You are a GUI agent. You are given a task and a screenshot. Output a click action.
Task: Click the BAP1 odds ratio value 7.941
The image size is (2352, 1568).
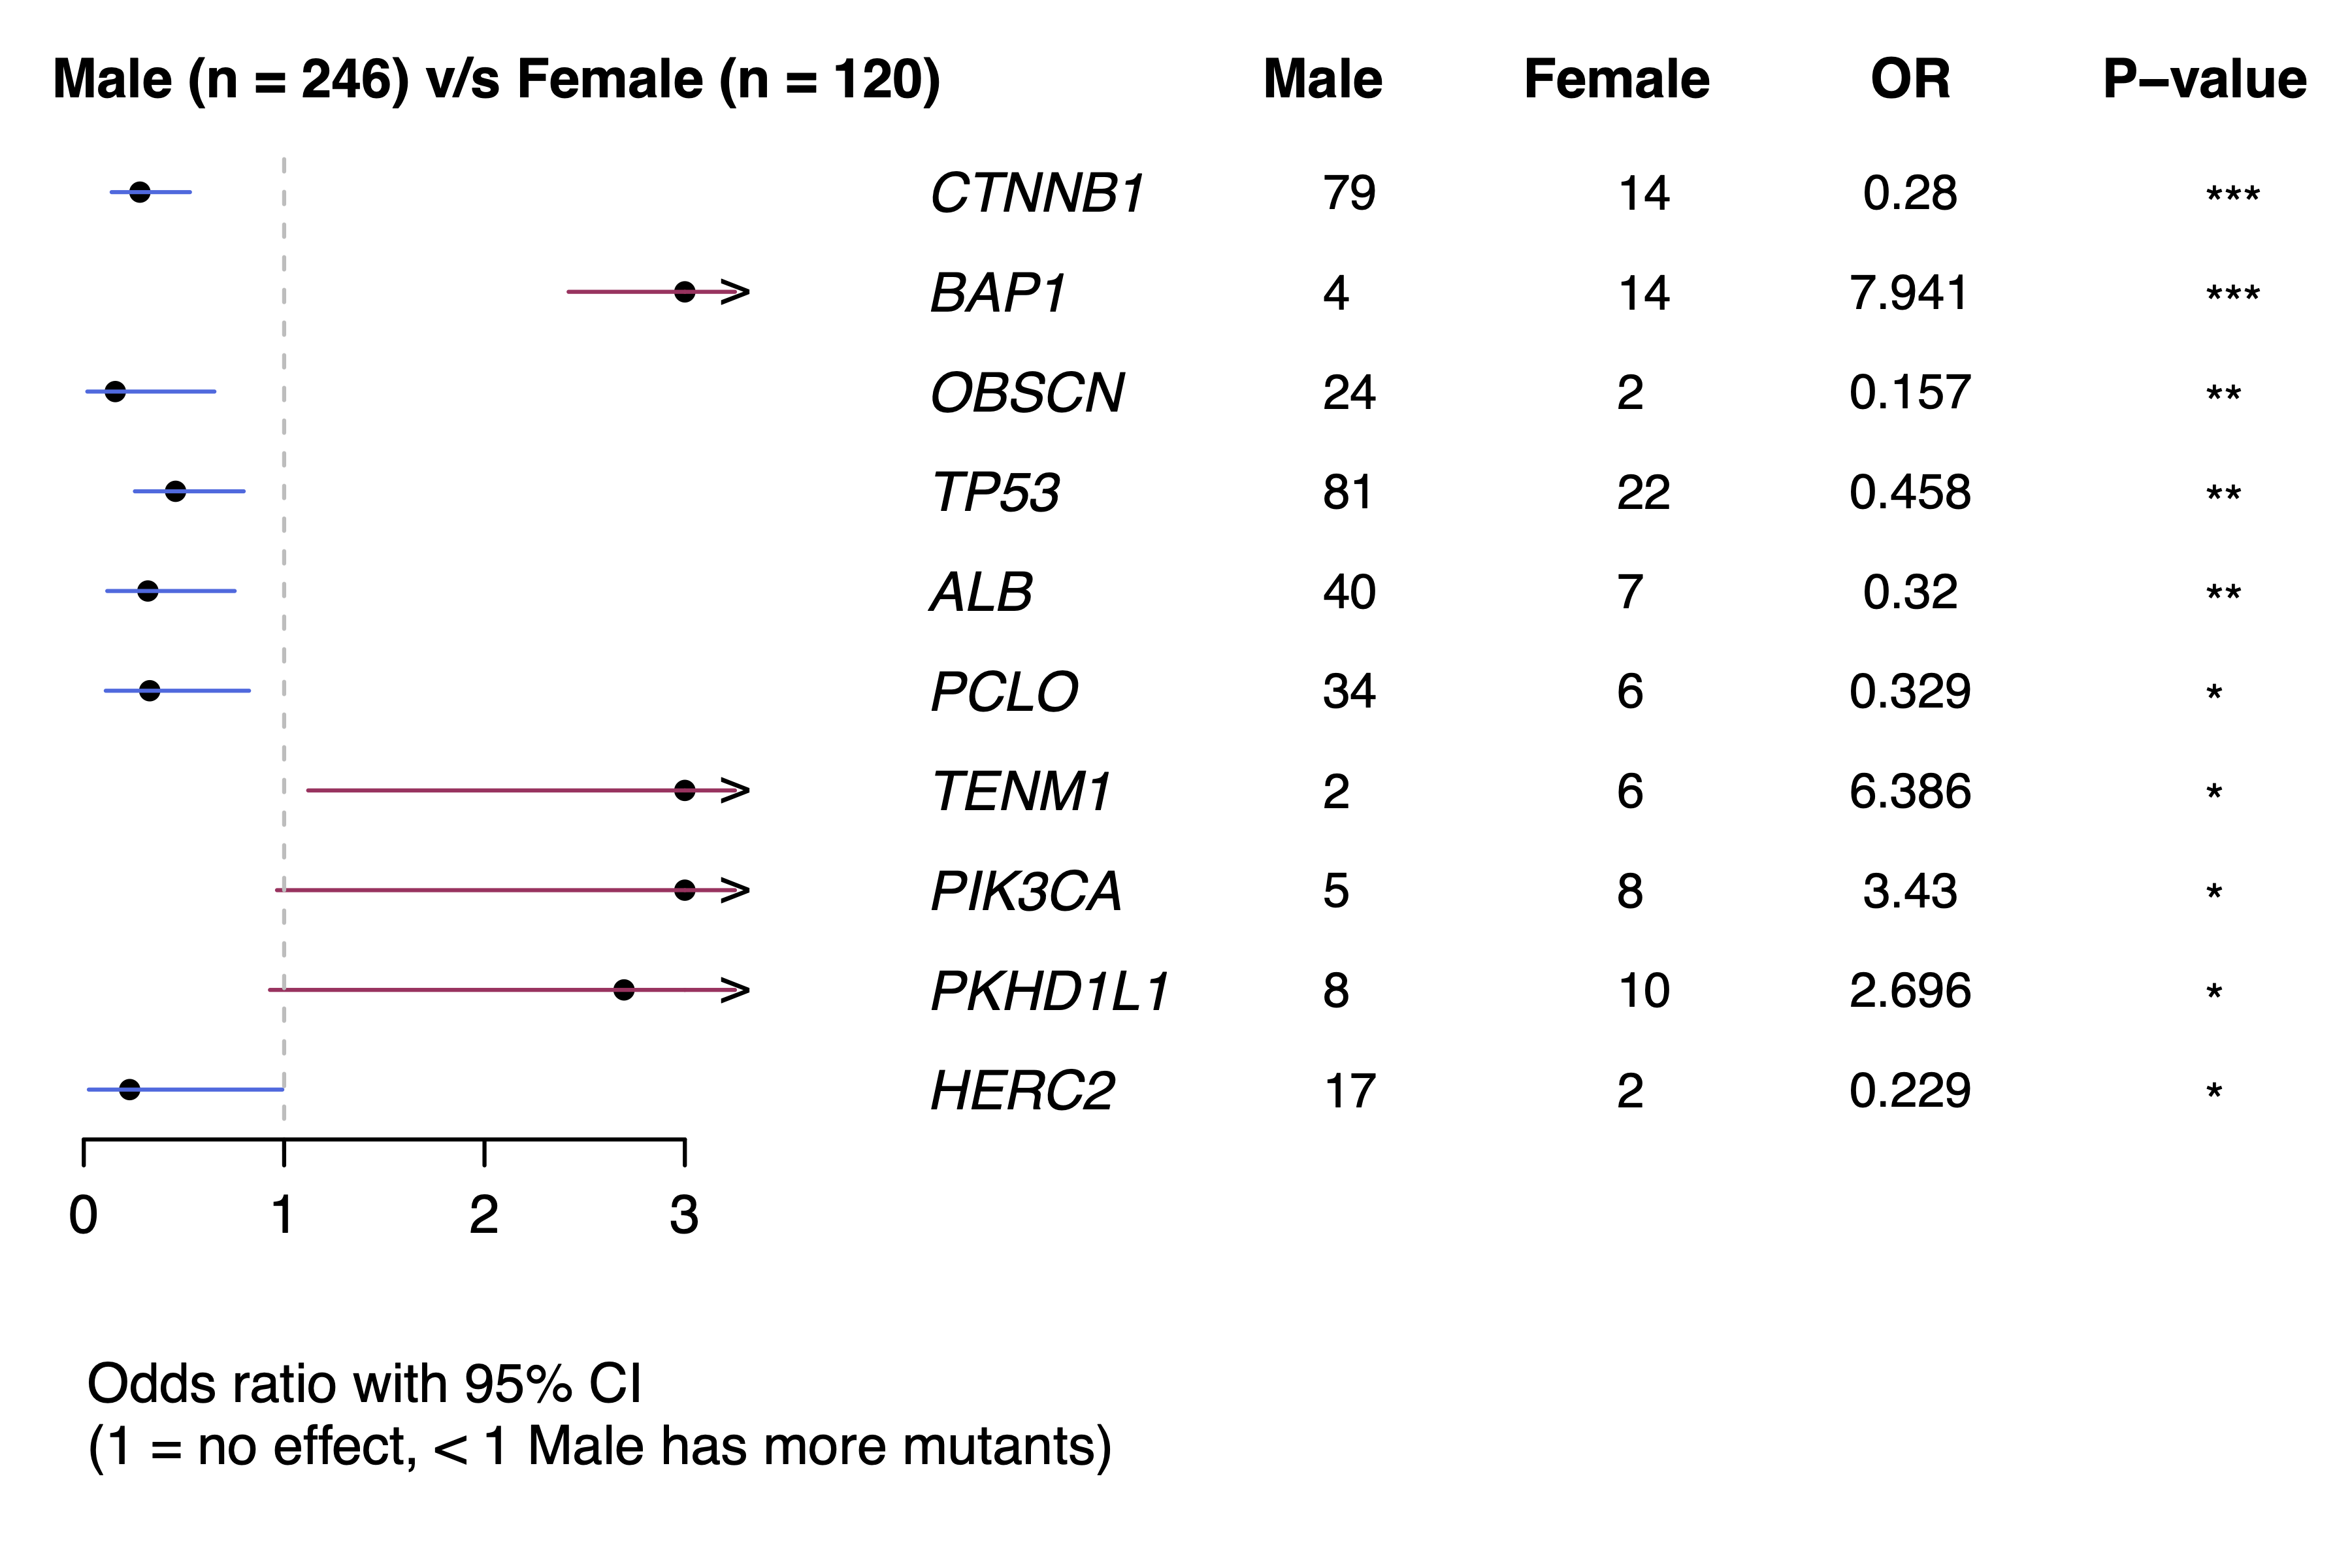click(x=1909, y=293)
